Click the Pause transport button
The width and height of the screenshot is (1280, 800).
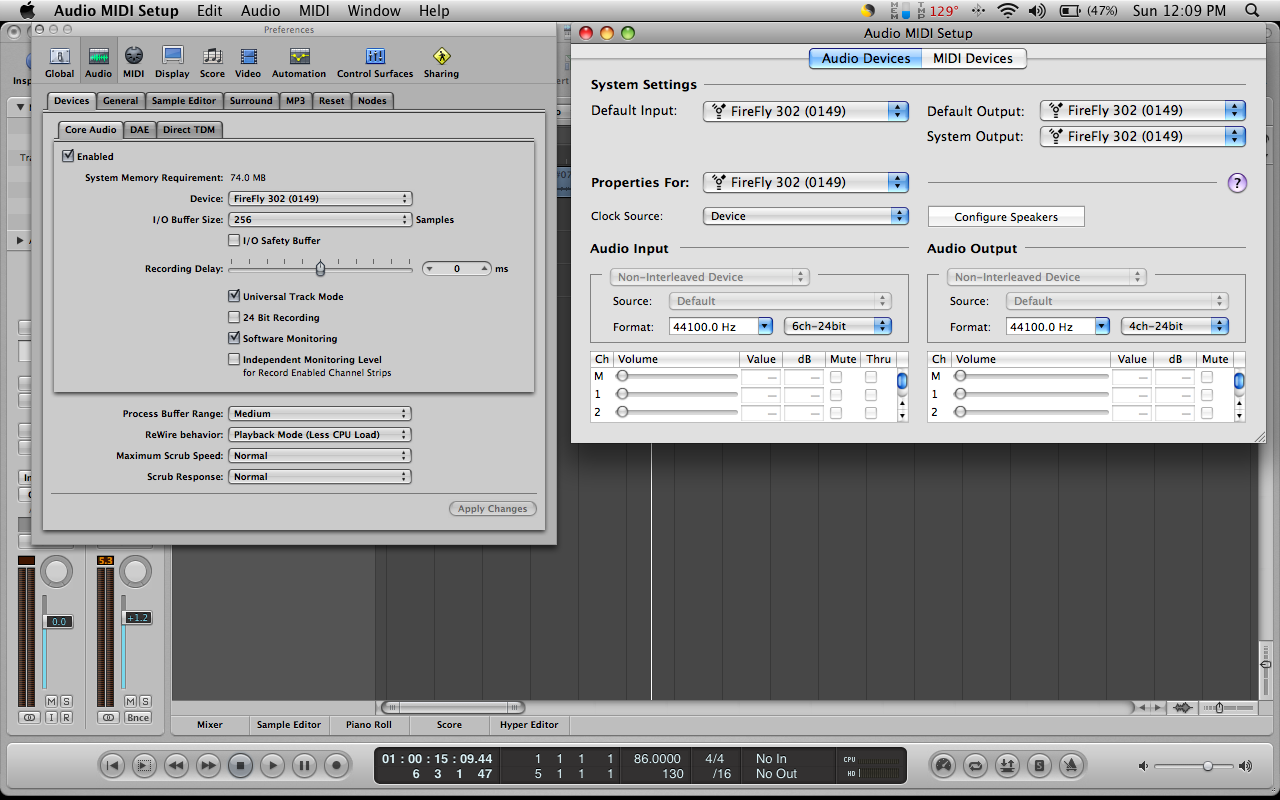[x=304, y=766]
